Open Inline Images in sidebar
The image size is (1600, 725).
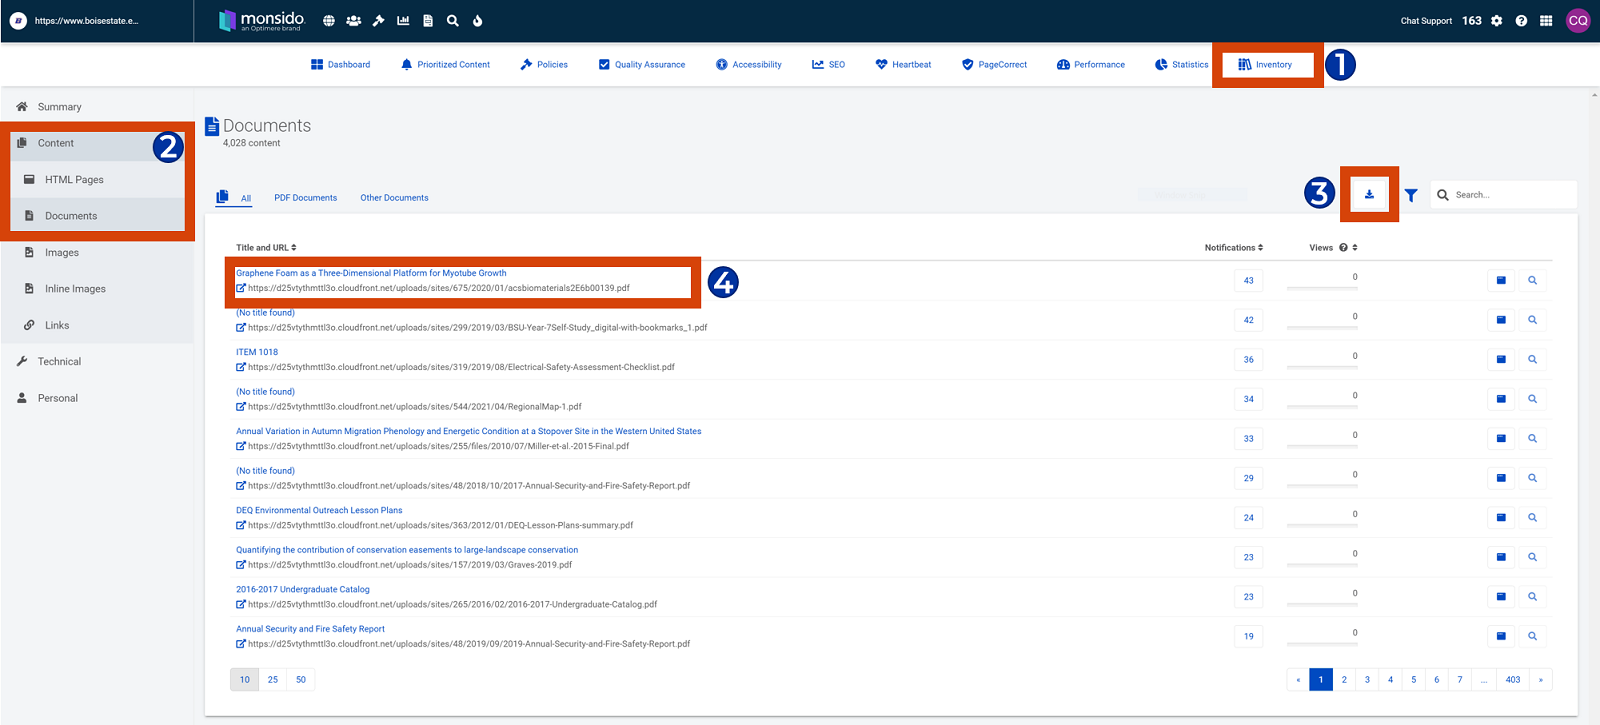[97, 289]
